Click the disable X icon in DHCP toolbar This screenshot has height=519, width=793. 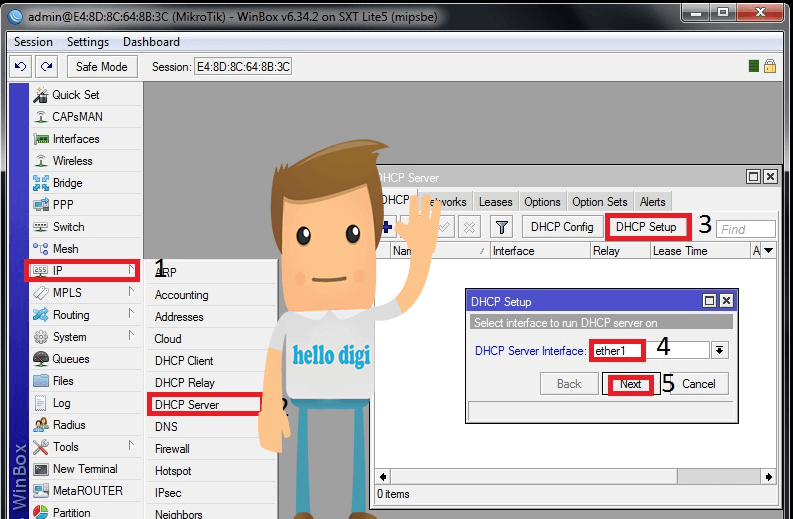[469, 227]
